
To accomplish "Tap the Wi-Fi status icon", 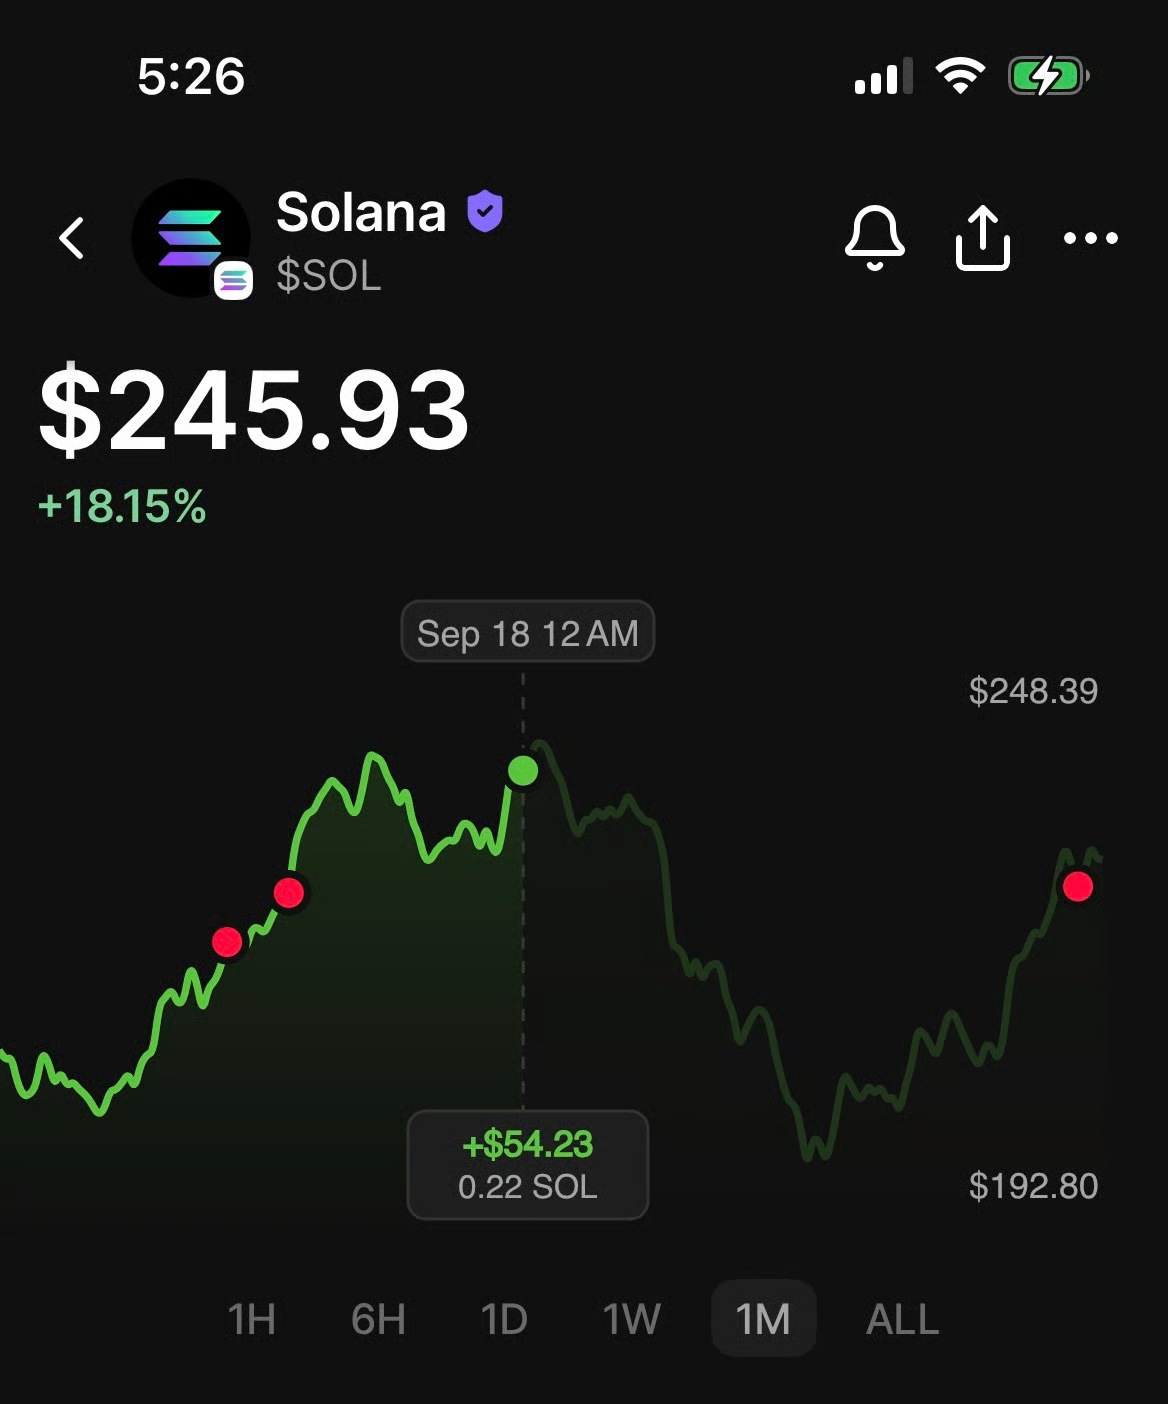I will 960,76.
